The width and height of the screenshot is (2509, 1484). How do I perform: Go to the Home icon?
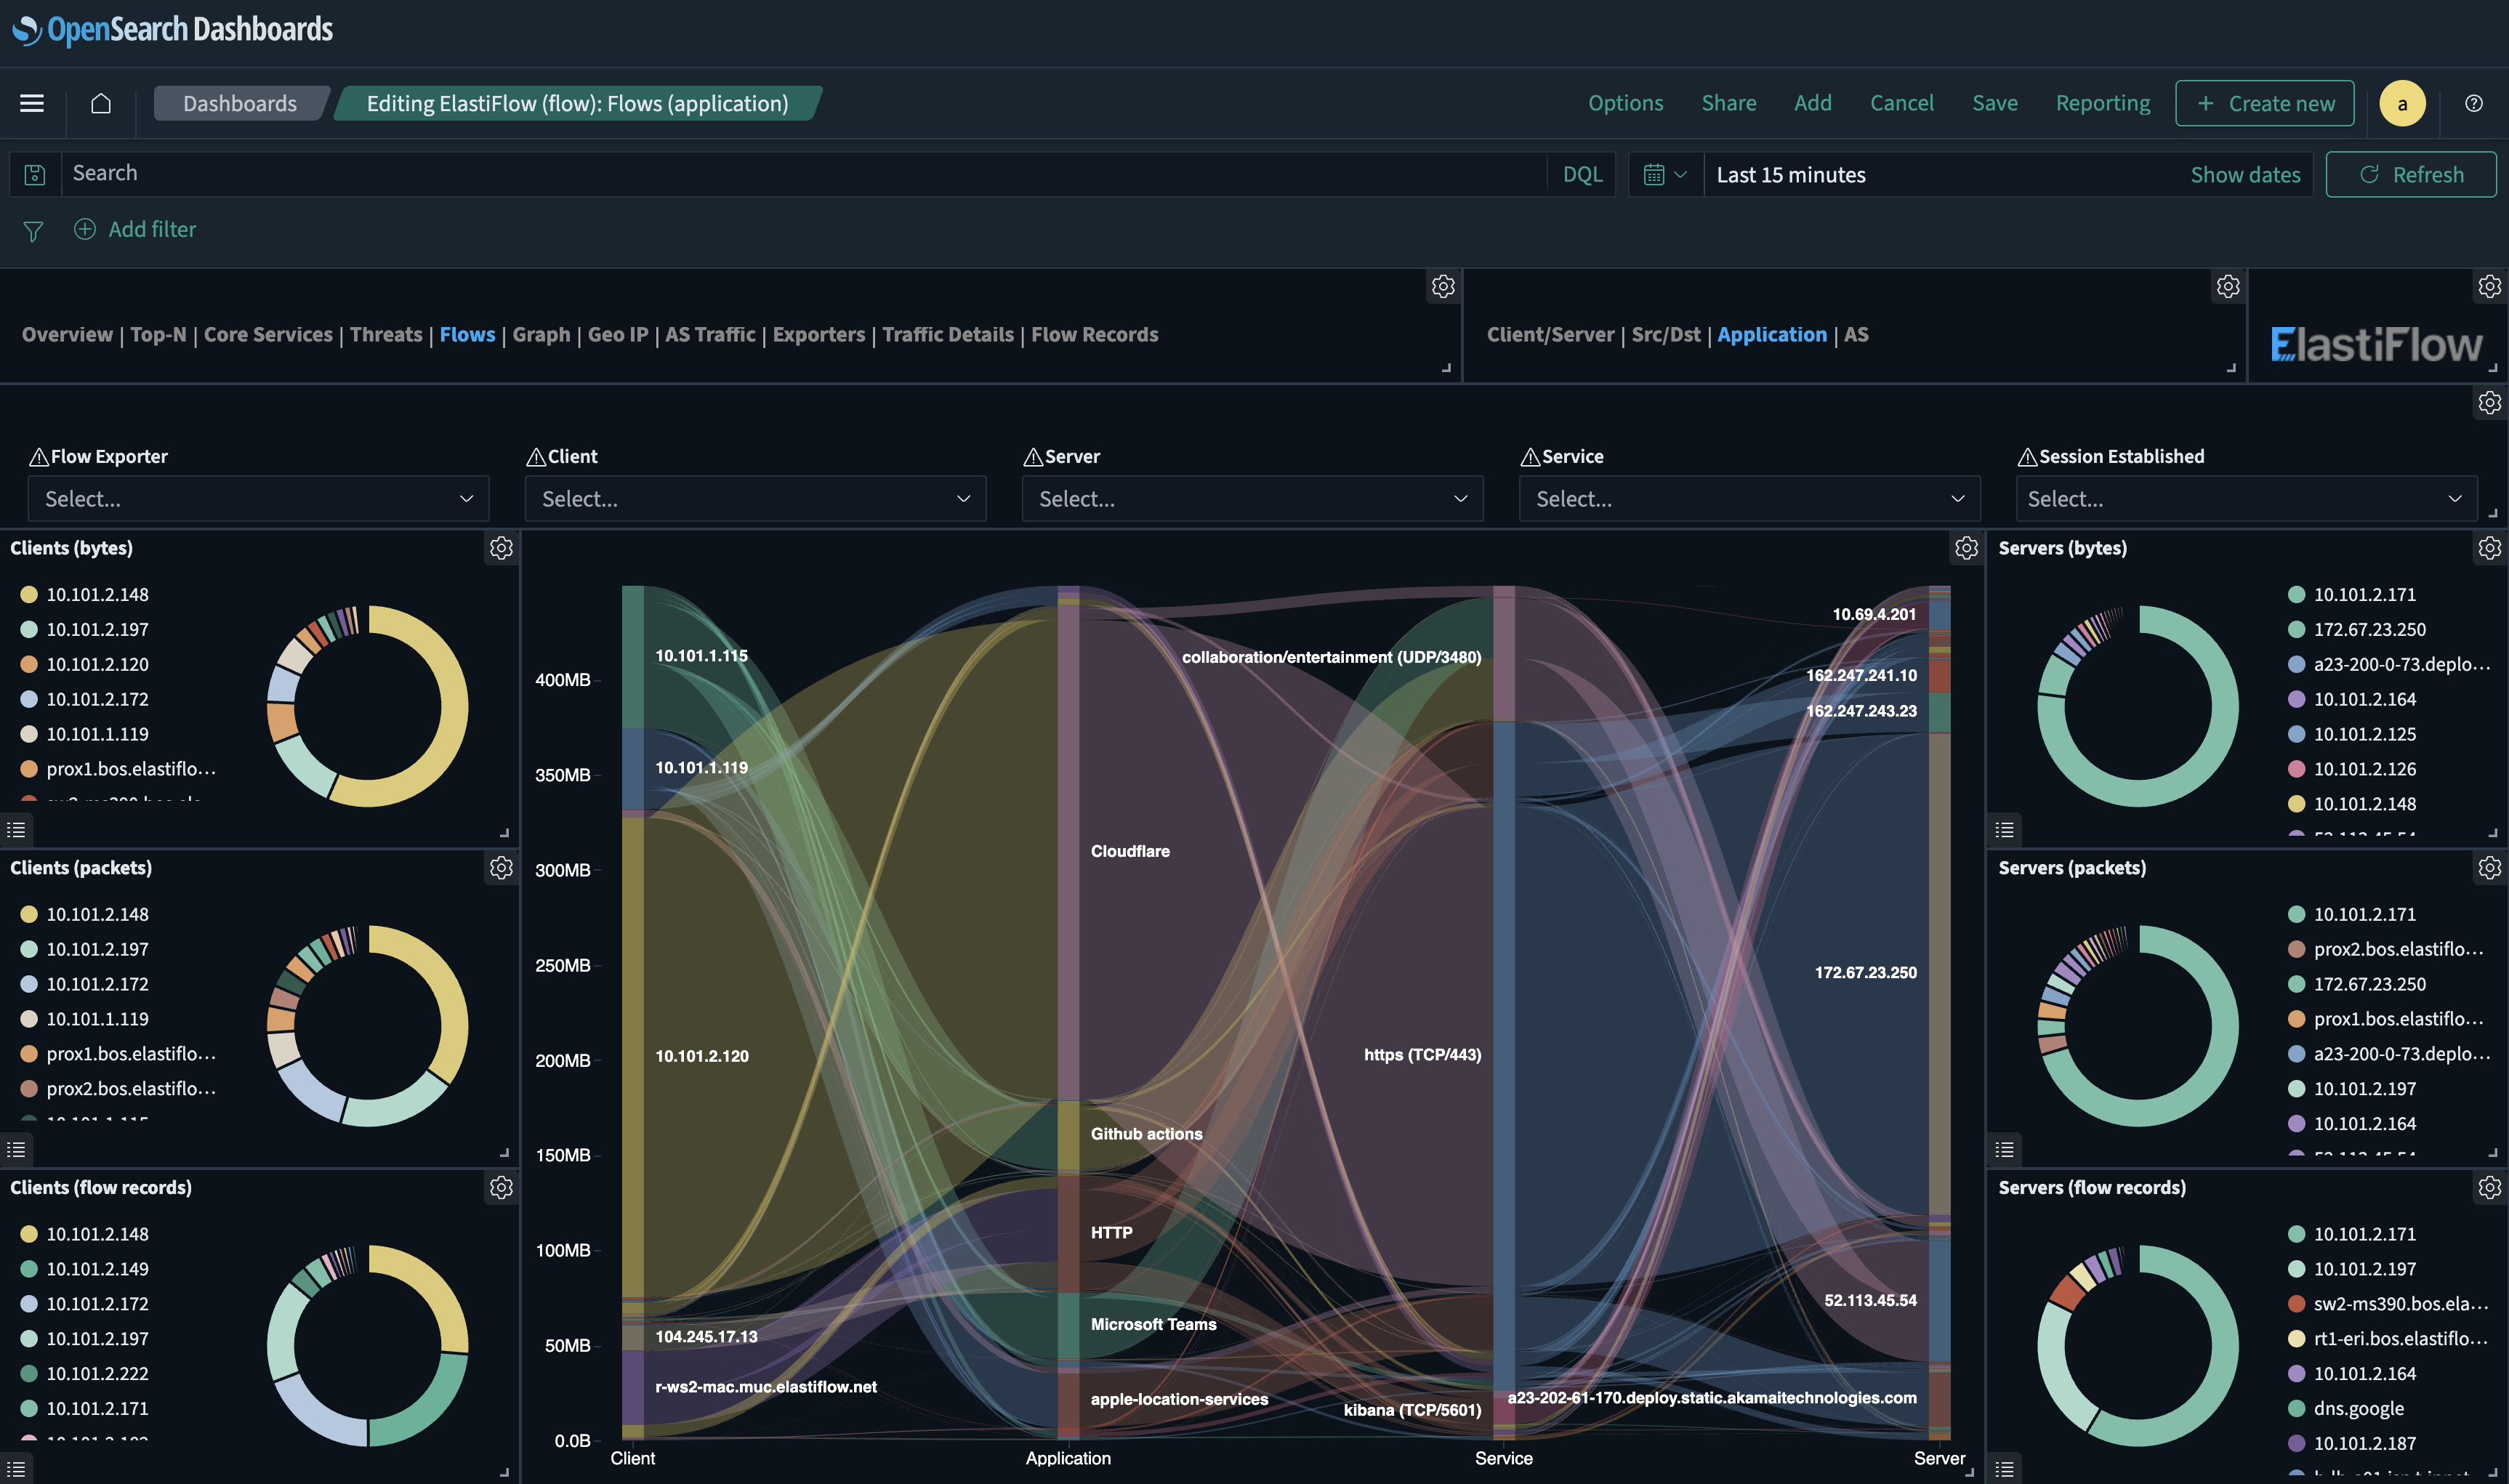(x=101, y=103)
